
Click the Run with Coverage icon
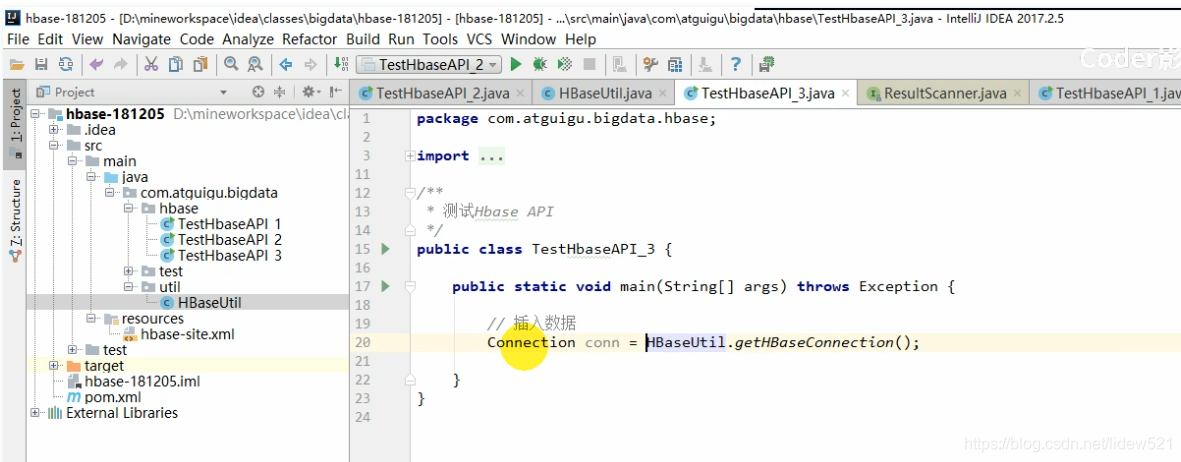click(x=565, y=65)
